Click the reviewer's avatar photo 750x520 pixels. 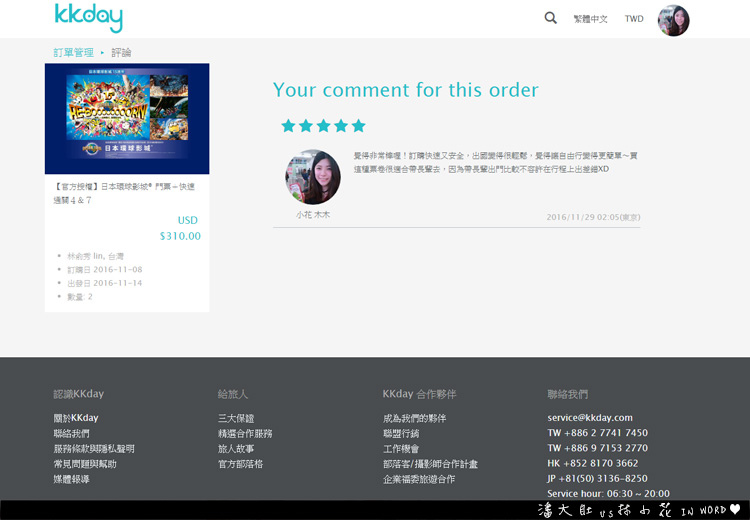click(x=313, y=177)
